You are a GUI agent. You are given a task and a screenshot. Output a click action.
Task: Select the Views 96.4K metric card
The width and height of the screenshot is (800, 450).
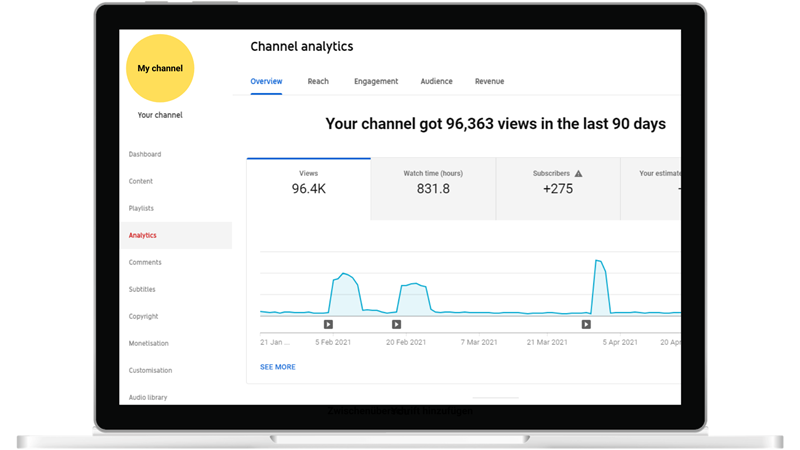309,189
